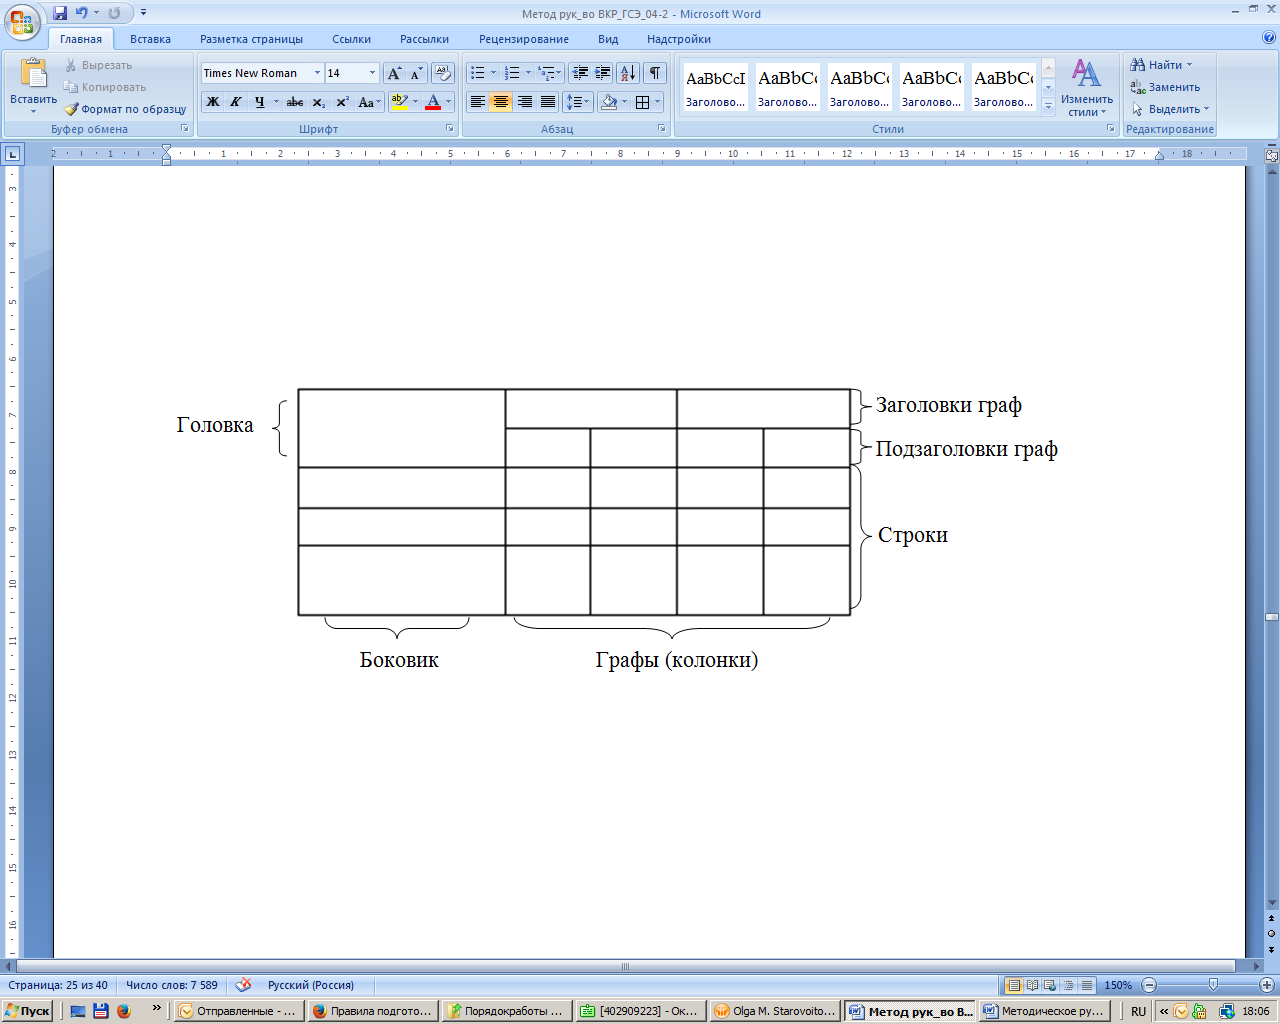The width and height of the screenshot is (1280, 1024).
Task: Toggle superscript x² formatting
Action: [x=342, y=102]
